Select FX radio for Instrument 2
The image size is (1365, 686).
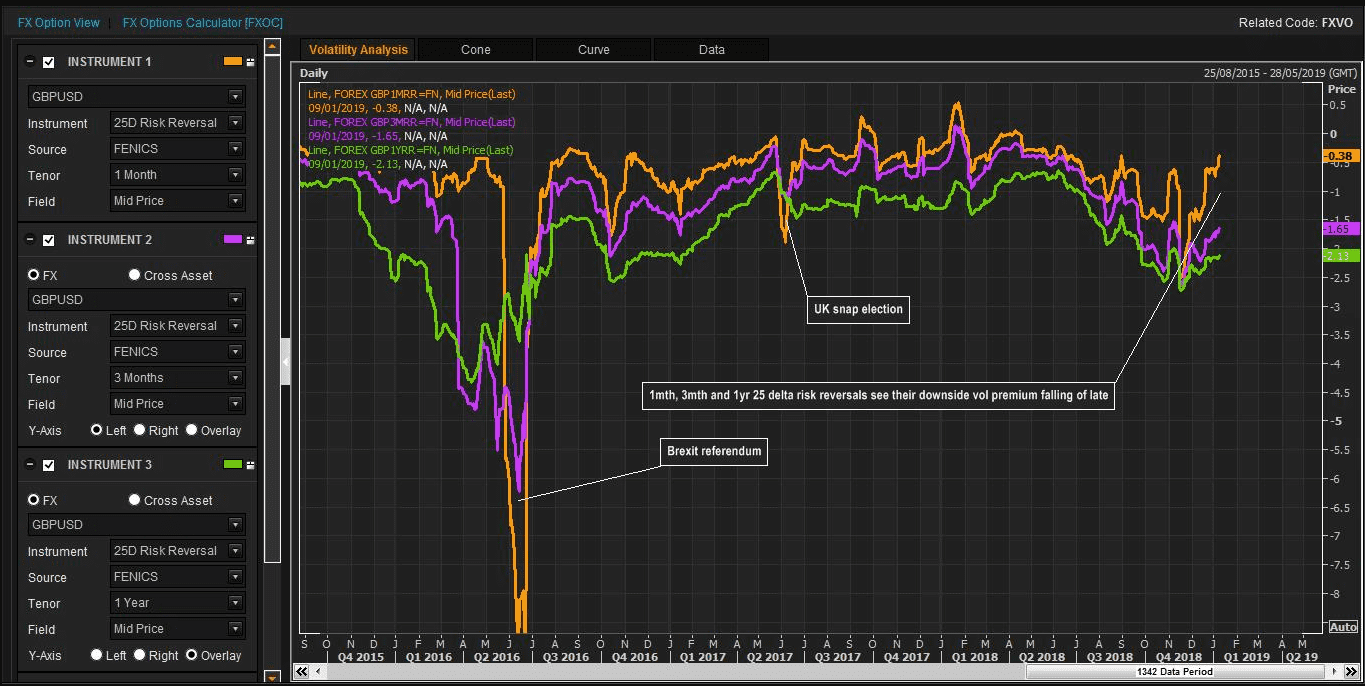click(34, 275)
